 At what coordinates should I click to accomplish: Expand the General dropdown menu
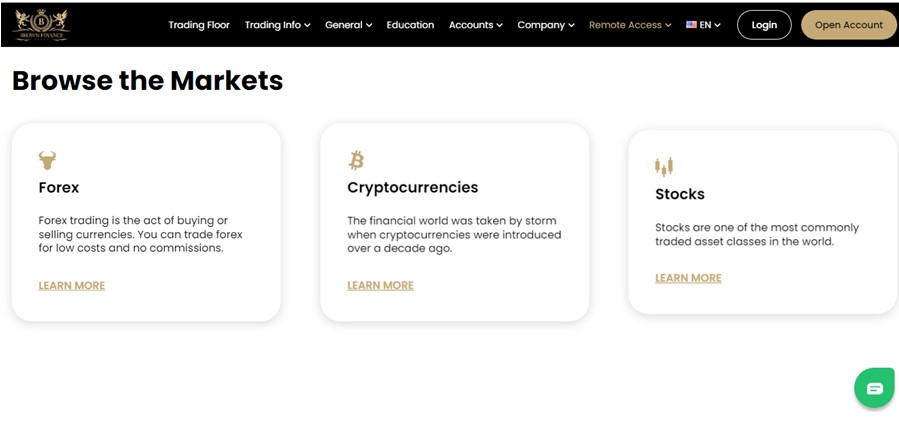[x=348, y=25]
